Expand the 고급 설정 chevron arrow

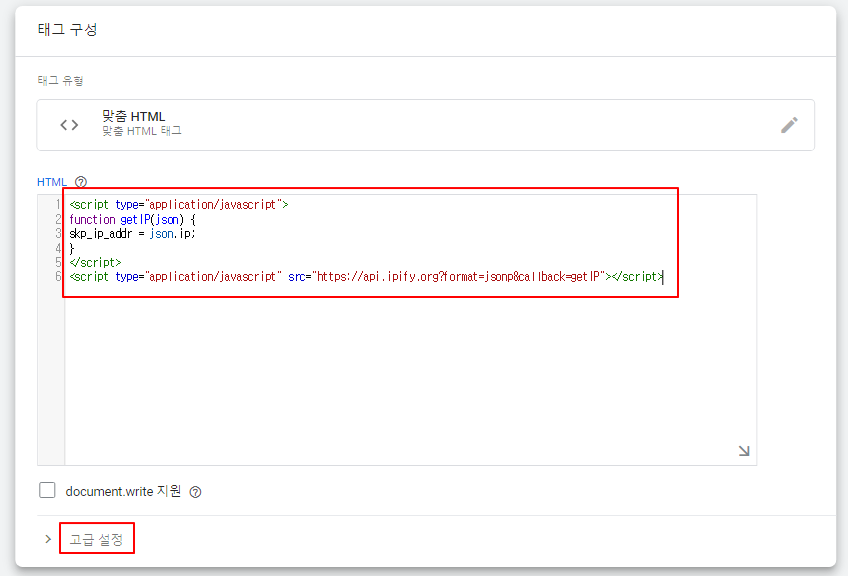click(x=48, y=539)
